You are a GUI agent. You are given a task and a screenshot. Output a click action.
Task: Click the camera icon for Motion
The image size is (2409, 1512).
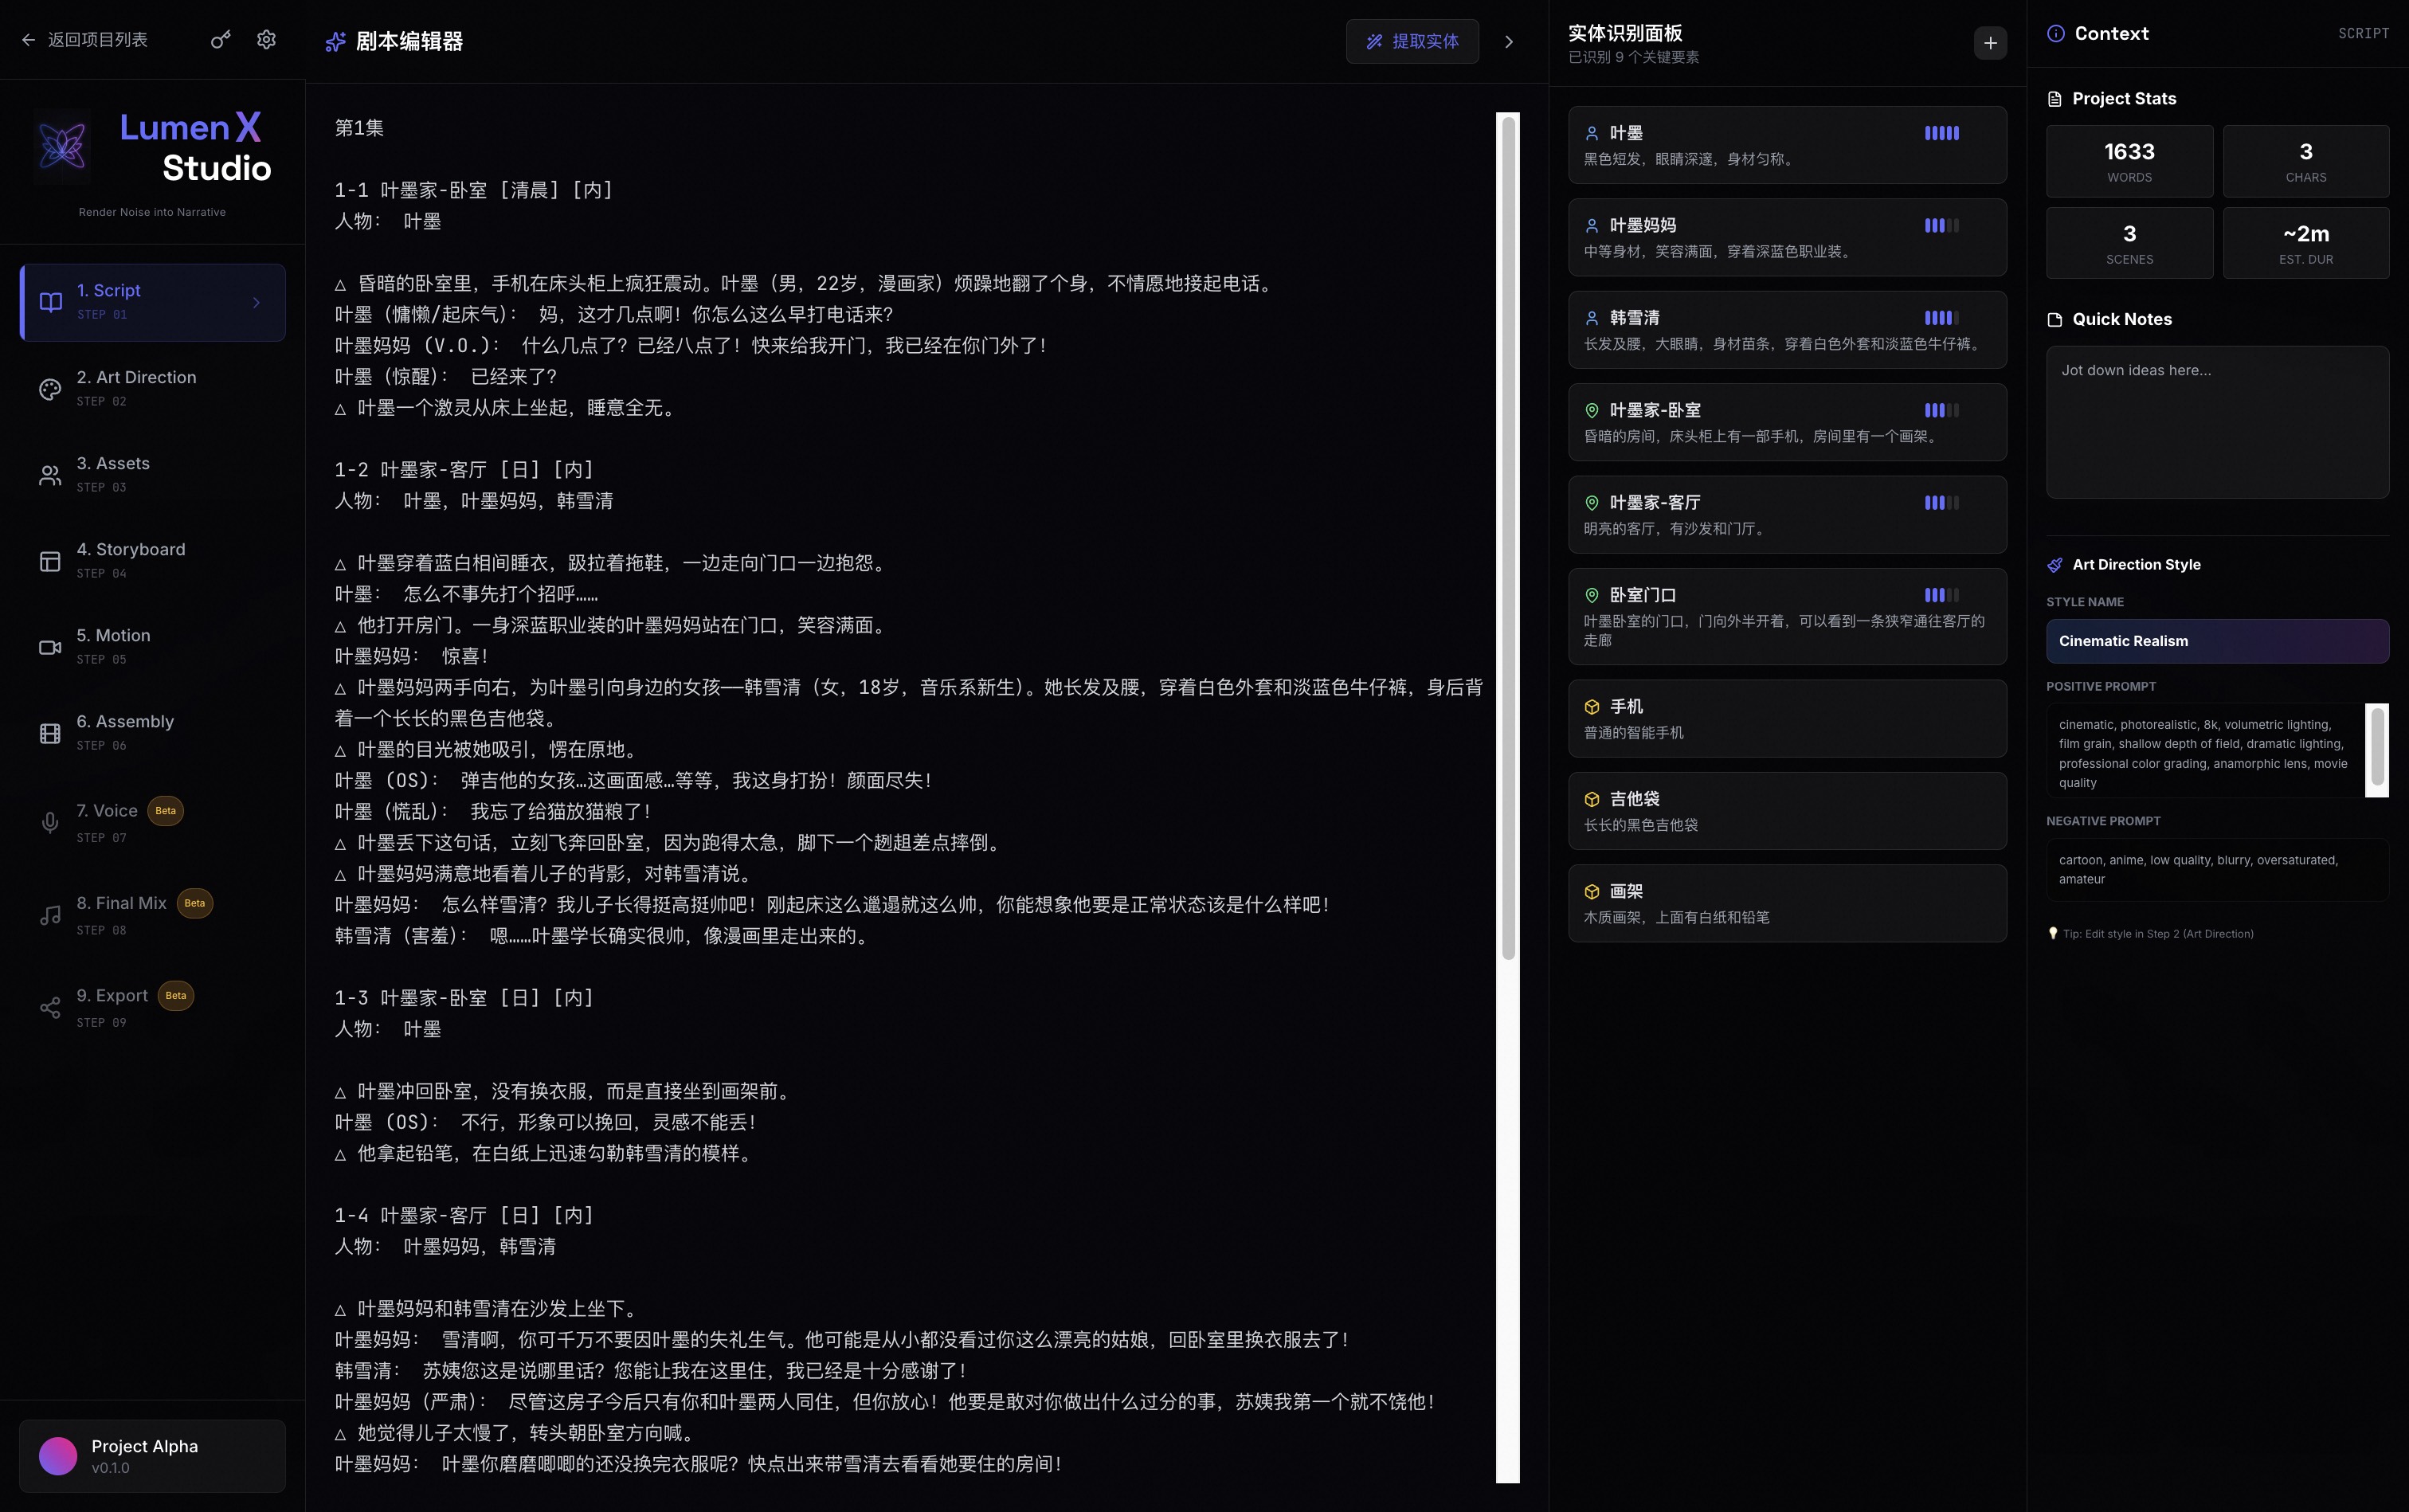click(50, 647)
